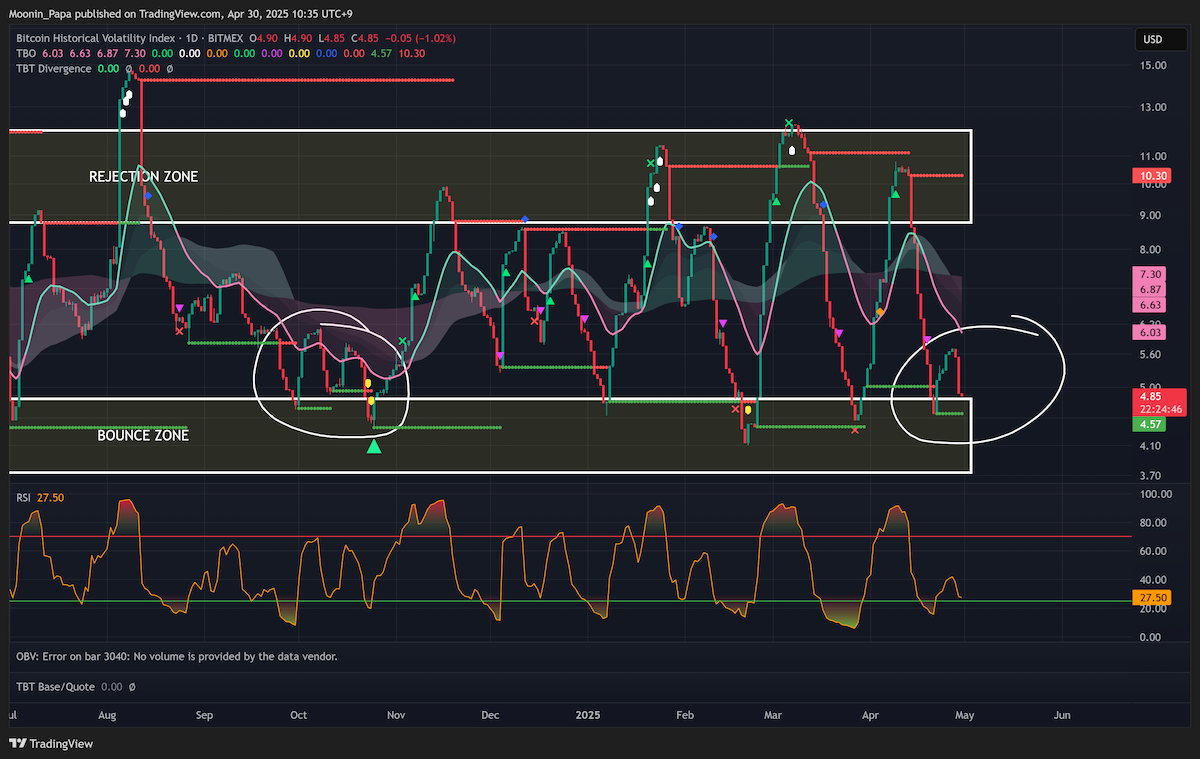Select the OBV error message line

[177, 657]
